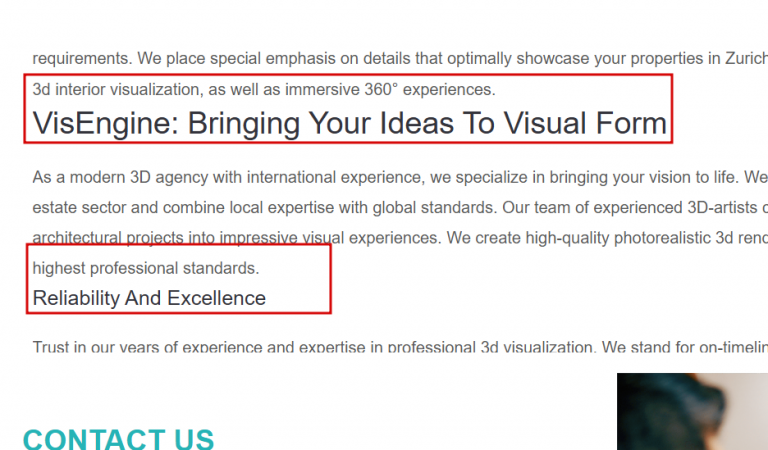
Task: Click the line '3d interior visualization, as well as immersive 360° experiences.'
Action: (264, 90)
